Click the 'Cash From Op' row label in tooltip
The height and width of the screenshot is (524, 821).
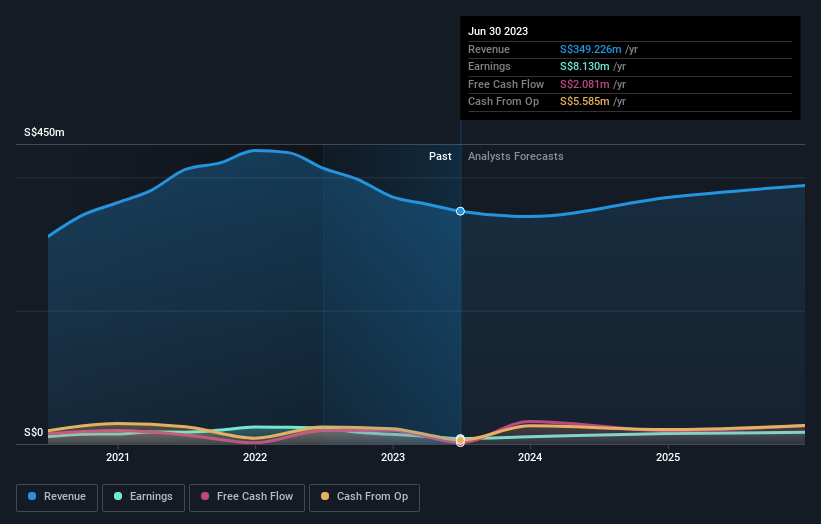pos(503,102)
